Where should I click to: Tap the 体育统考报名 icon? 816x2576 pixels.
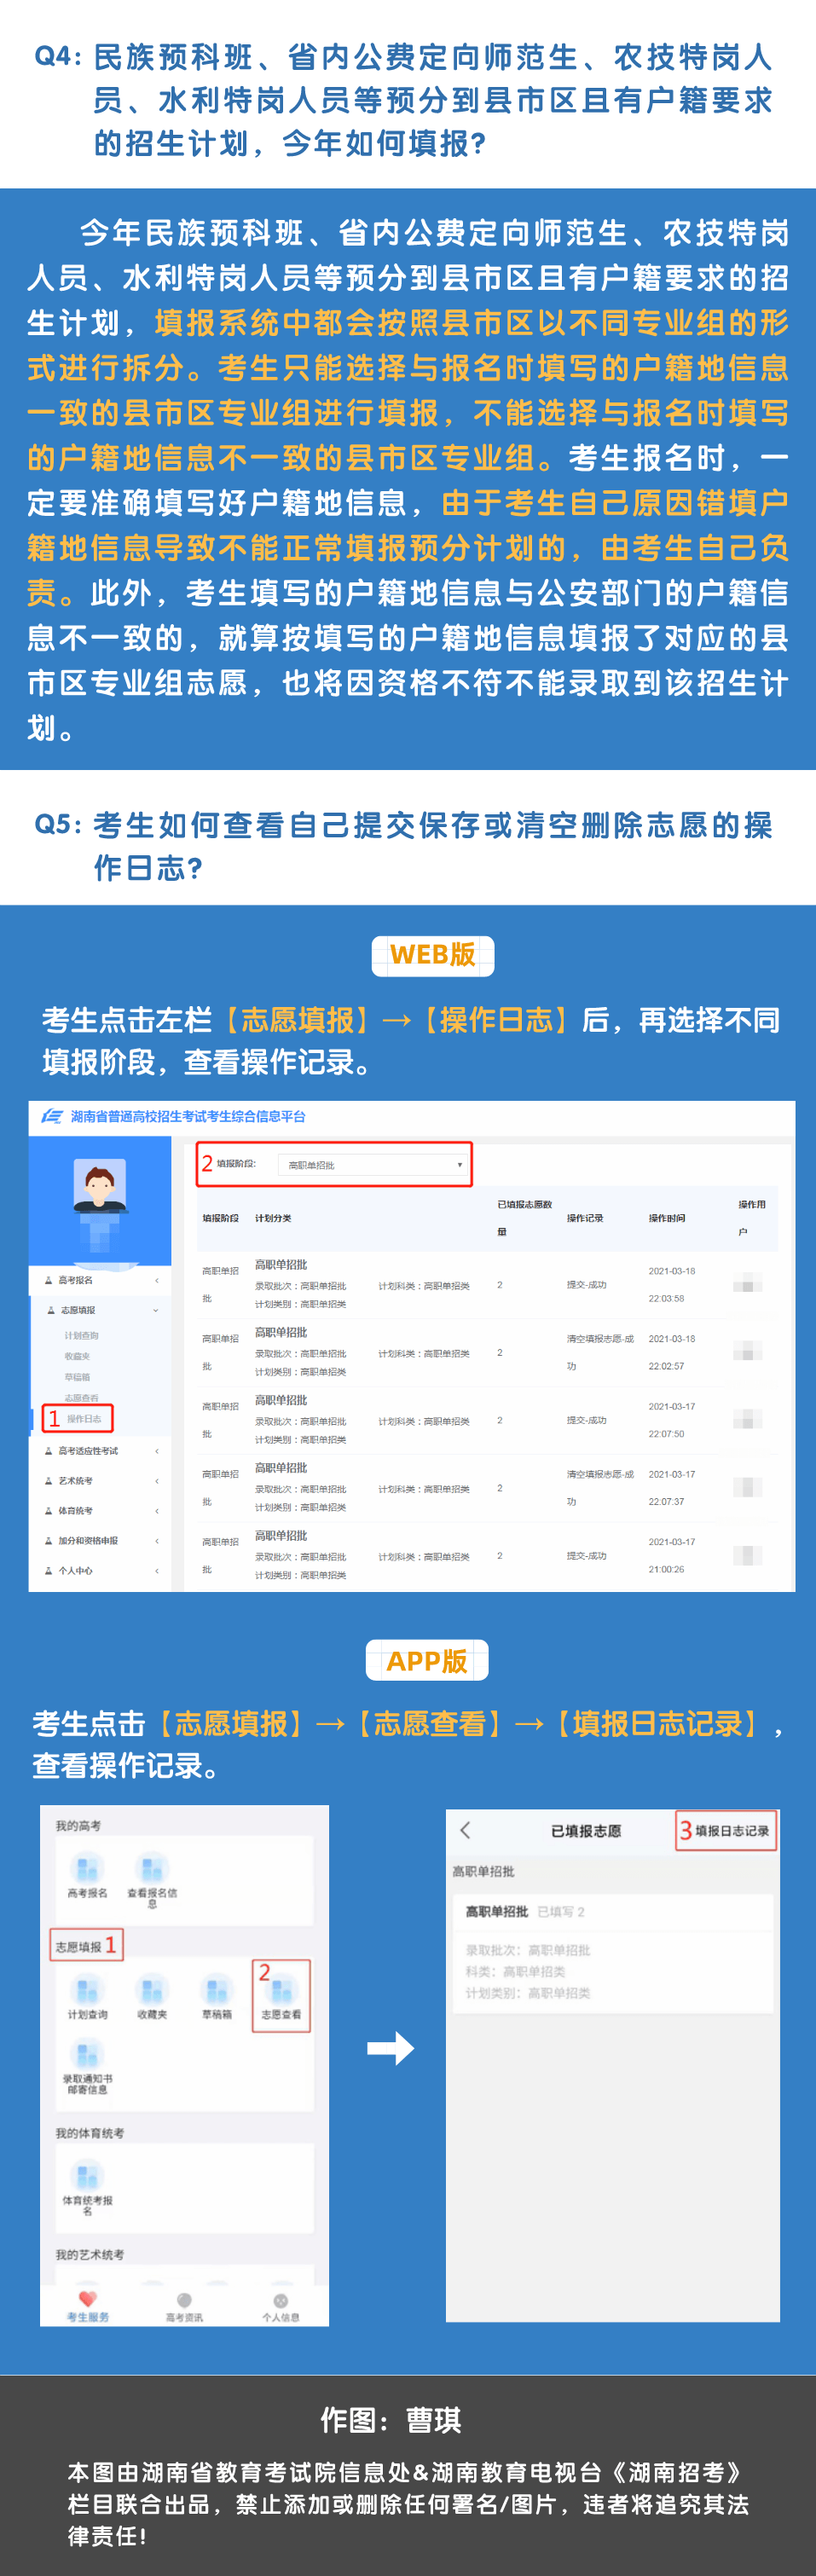click(87, 2187)
